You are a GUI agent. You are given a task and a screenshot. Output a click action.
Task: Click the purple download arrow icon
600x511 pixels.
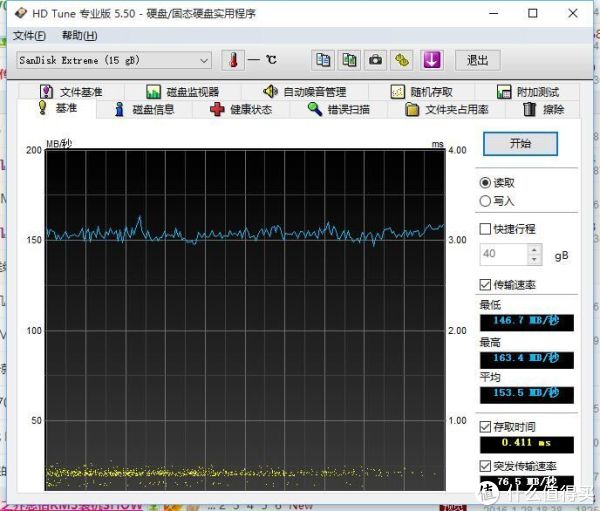click(432, 60)
